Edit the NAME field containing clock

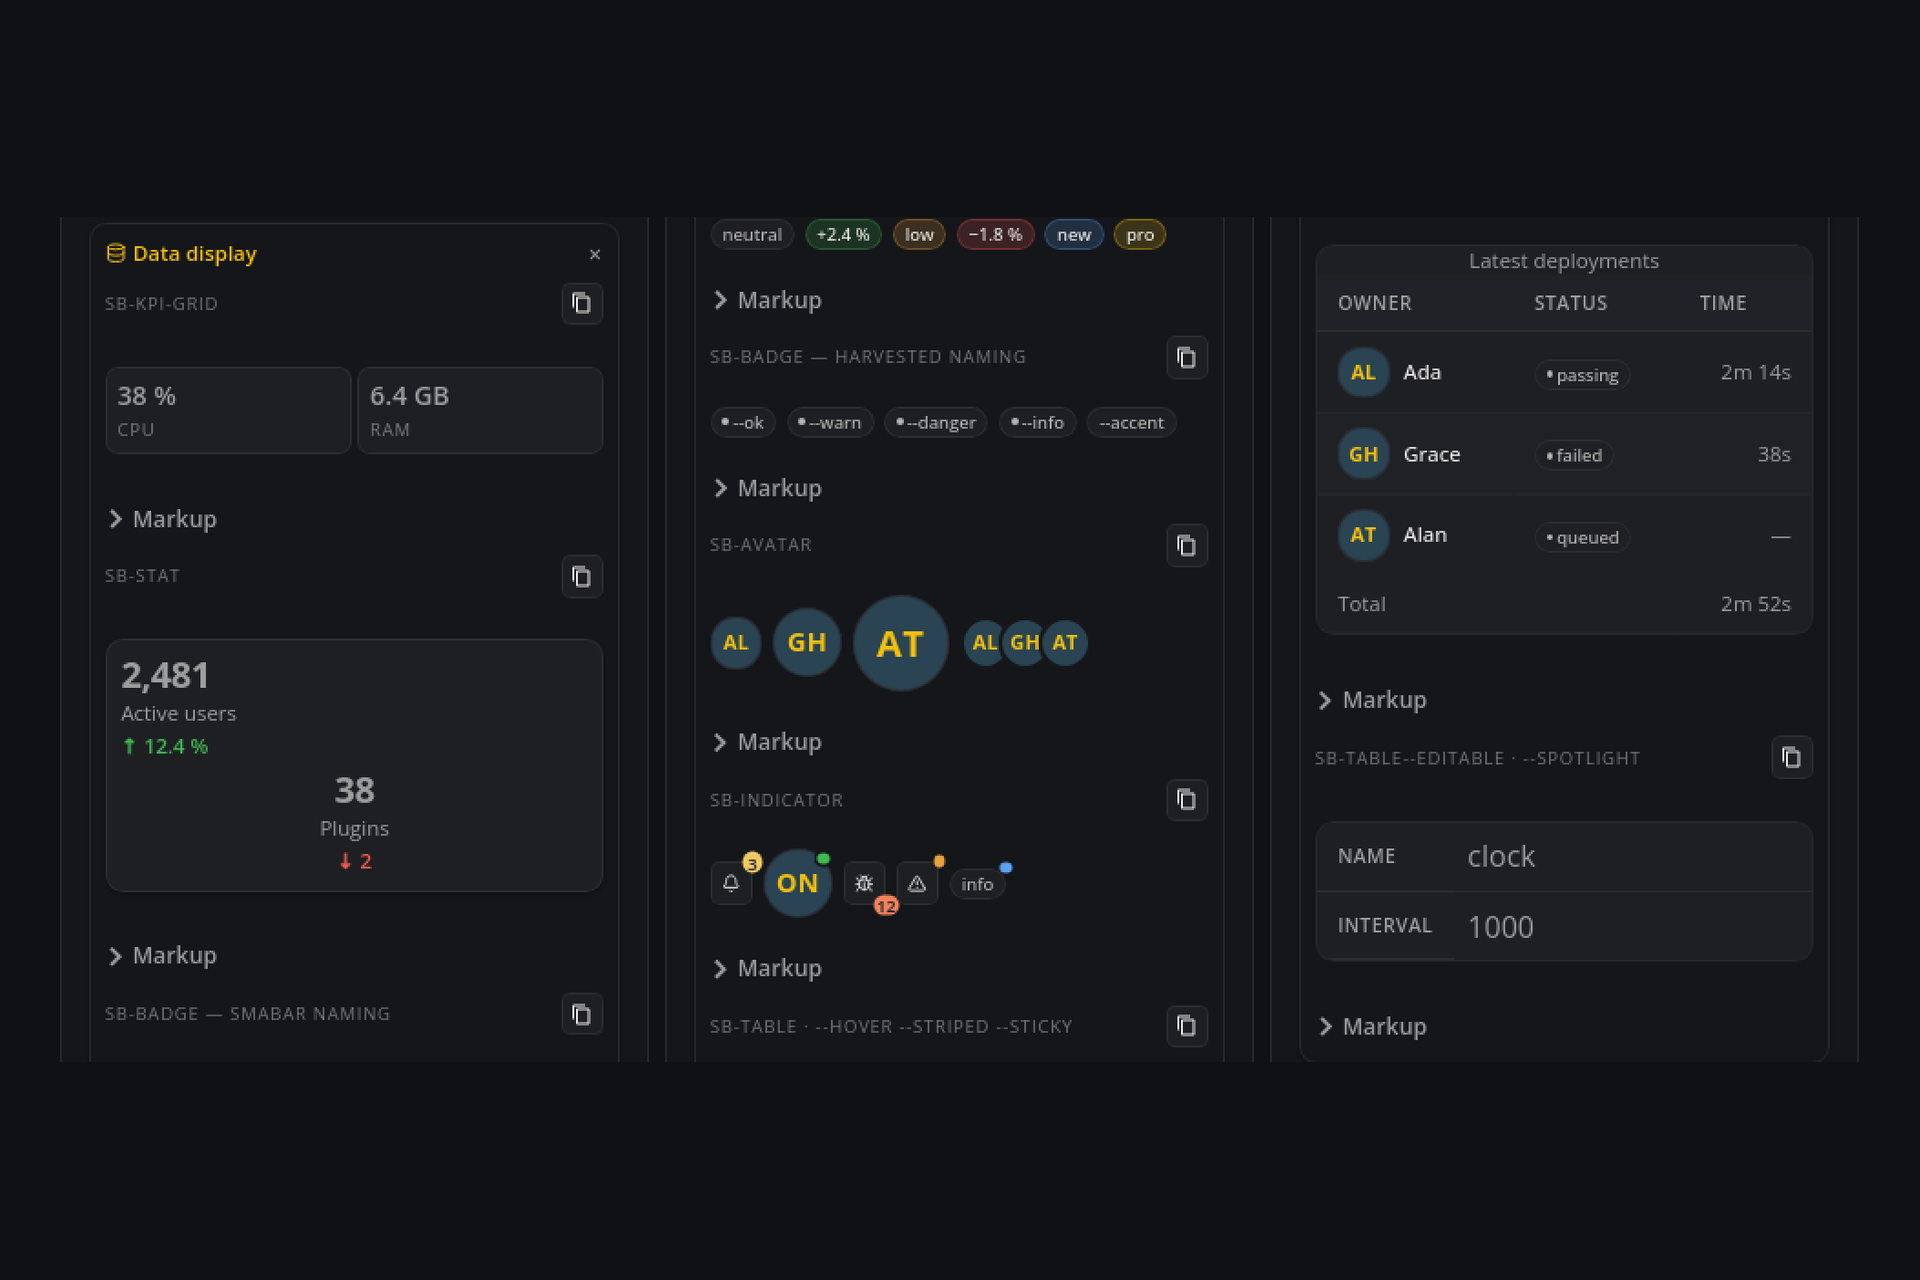1632,857
